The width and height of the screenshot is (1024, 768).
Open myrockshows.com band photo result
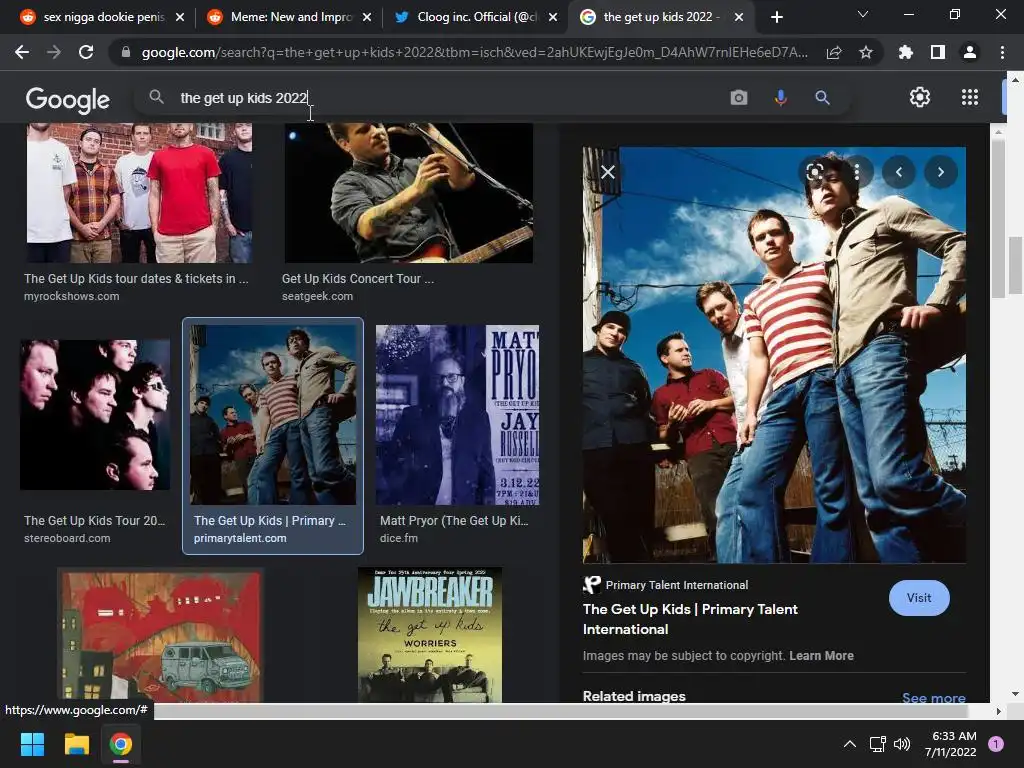pos(139,193)
